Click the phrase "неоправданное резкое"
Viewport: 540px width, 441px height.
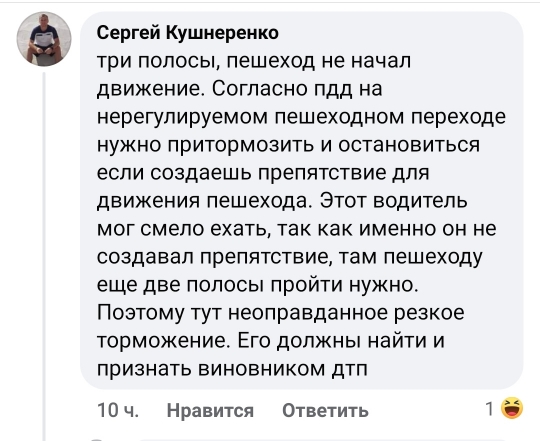[x=346, y=313]
